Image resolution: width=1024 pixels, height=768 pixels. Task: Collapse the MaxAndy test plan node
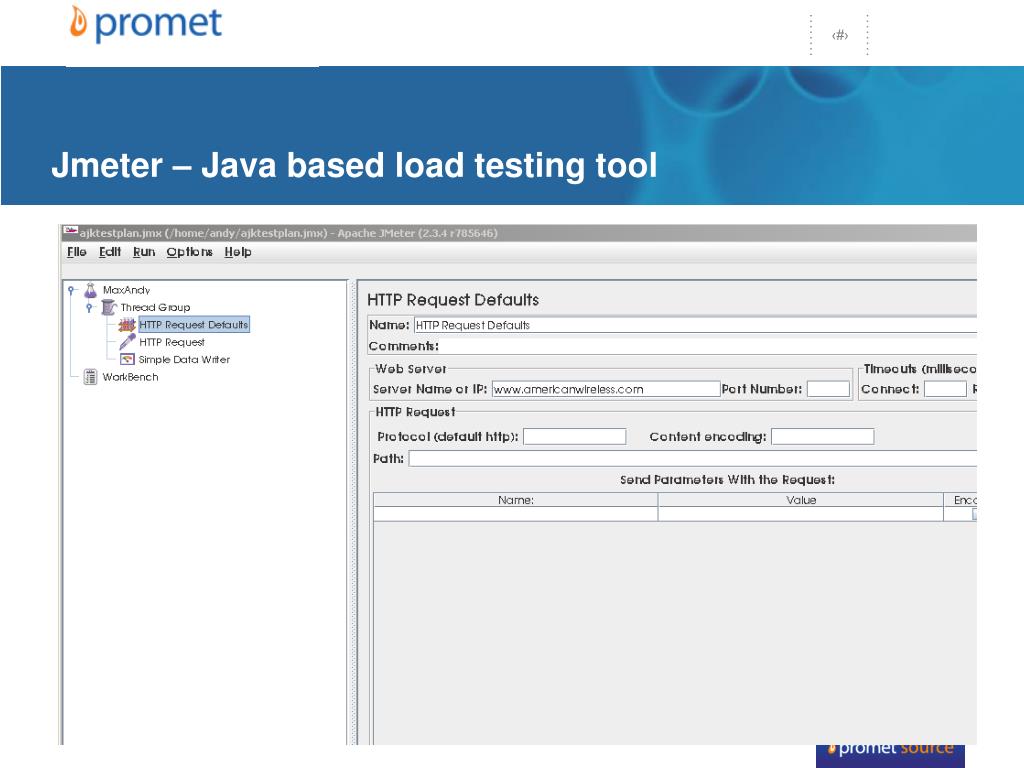[72, 290]
